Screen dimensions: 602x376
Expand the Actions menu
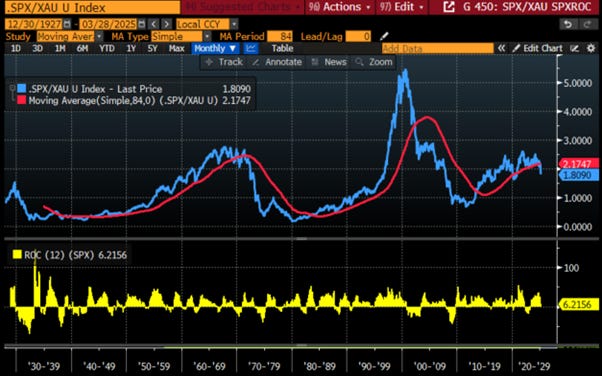click(340, 7)
